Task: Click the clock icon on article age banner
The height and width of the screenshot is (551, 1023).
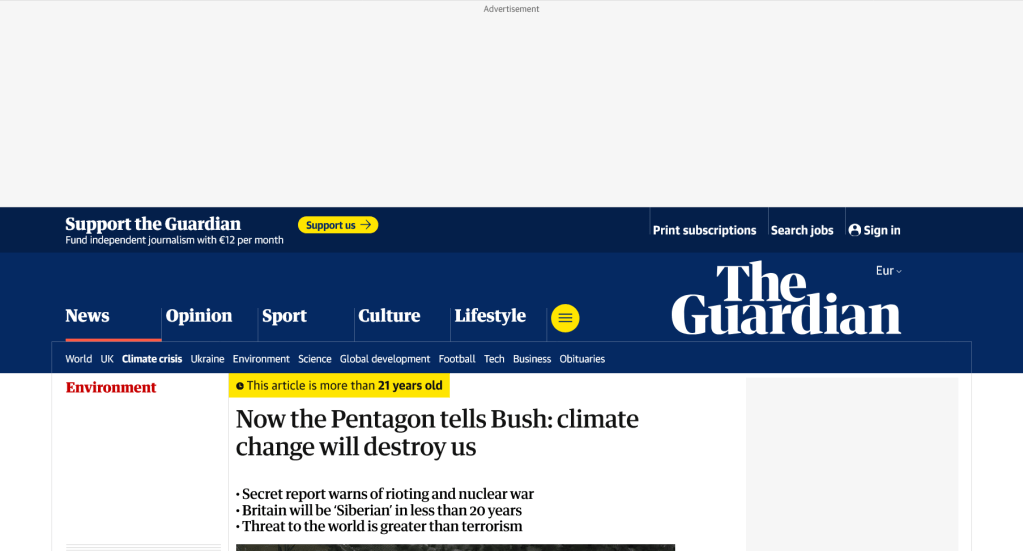Action: click(240, 386)
